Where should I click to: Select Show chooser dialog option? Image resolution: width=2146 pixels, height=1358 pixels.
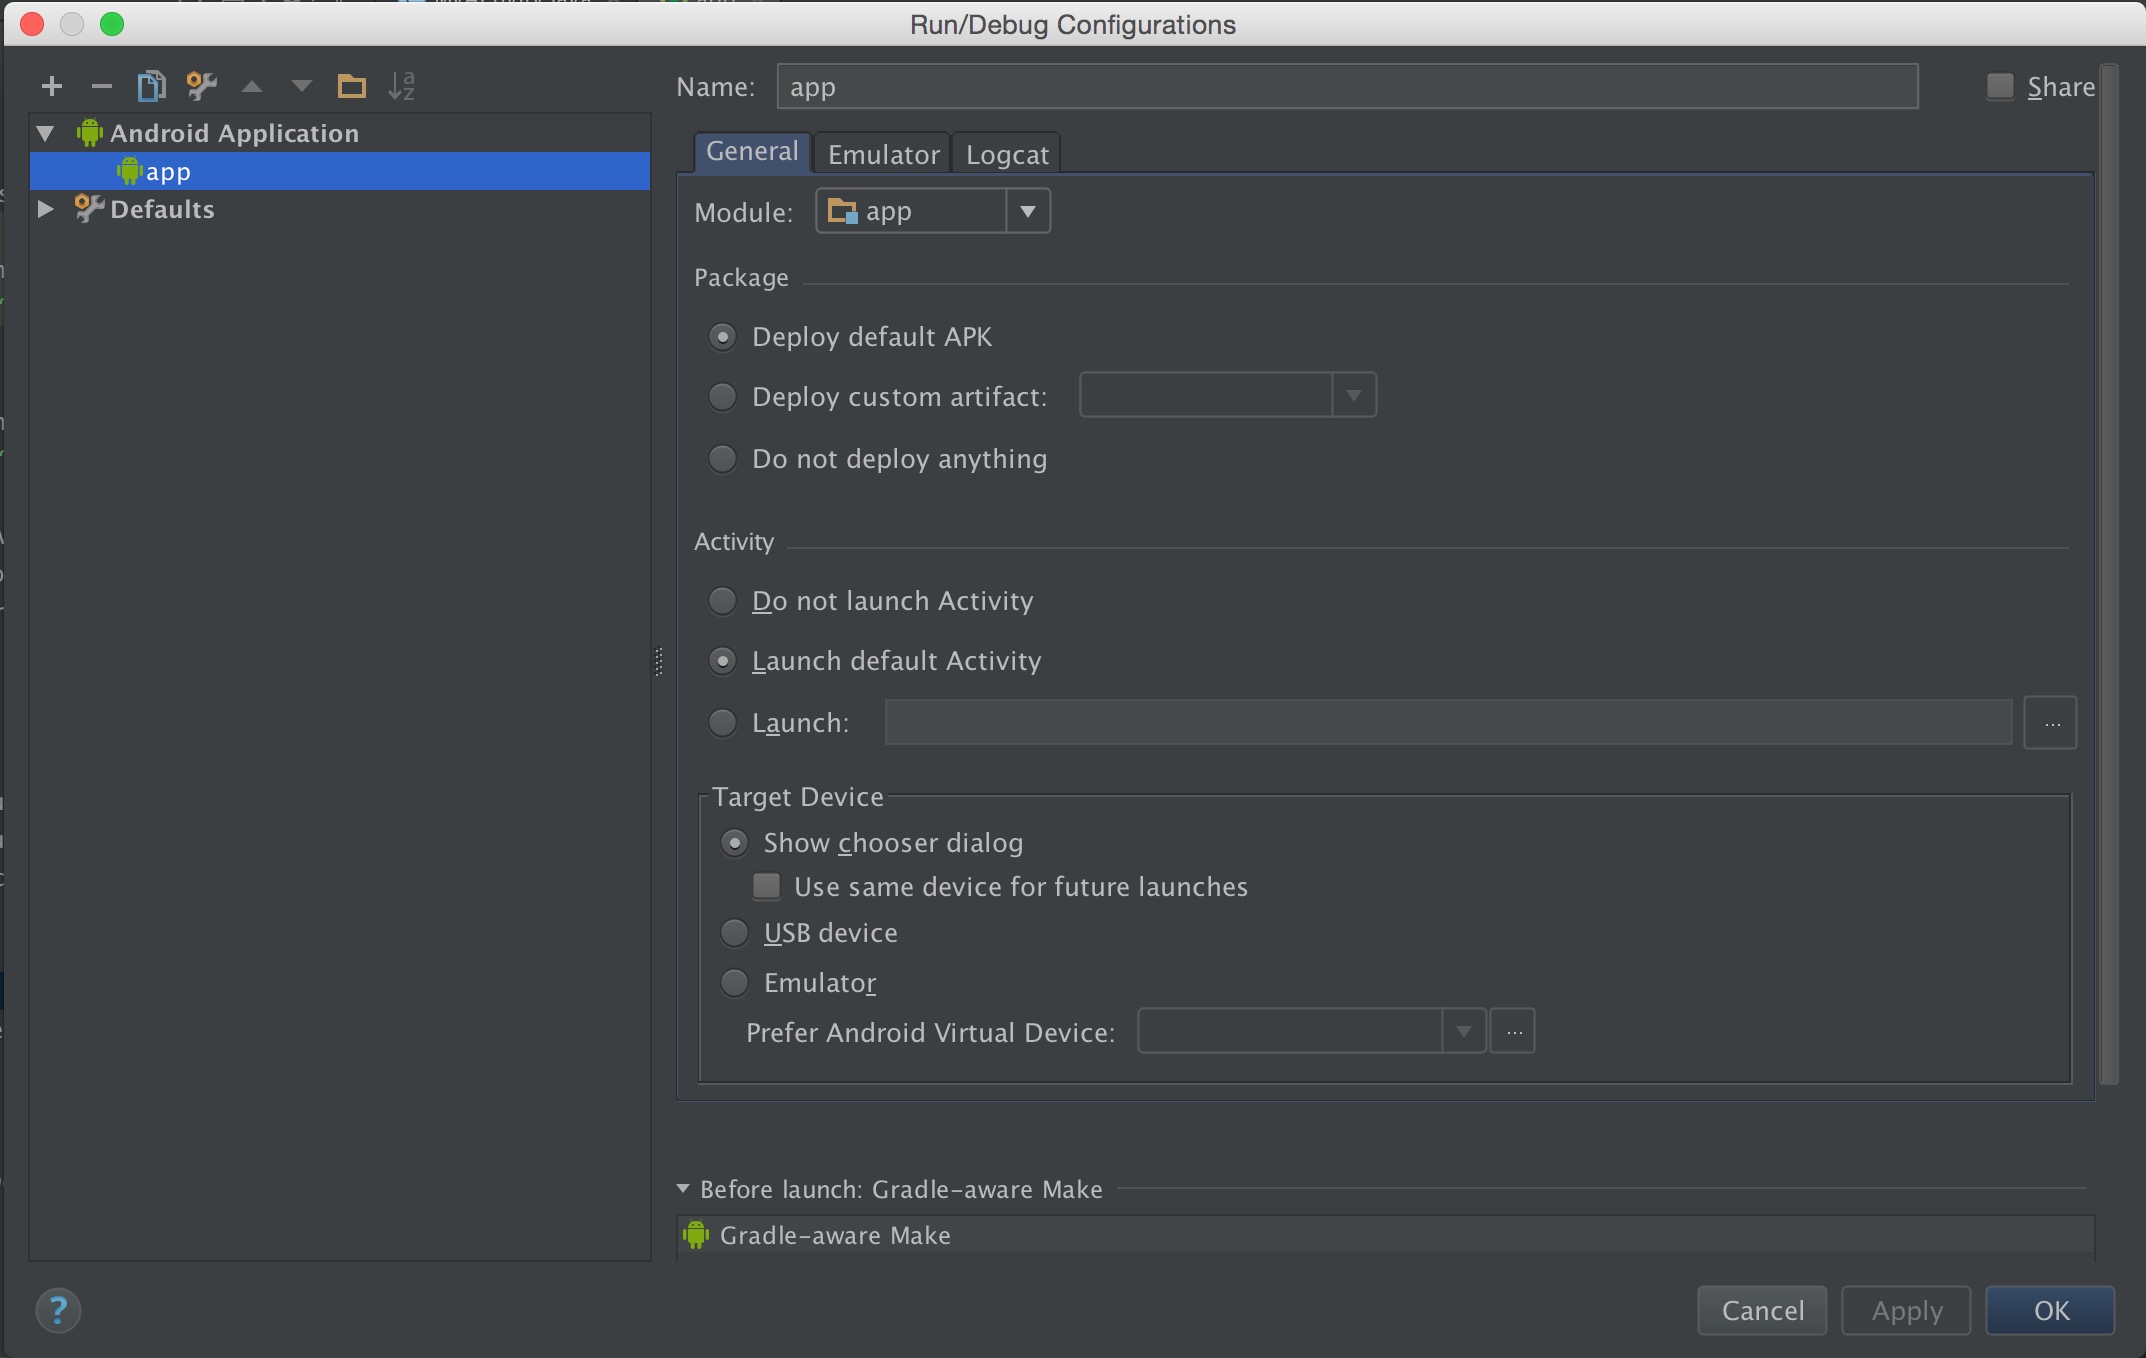[x=734, y=843]
